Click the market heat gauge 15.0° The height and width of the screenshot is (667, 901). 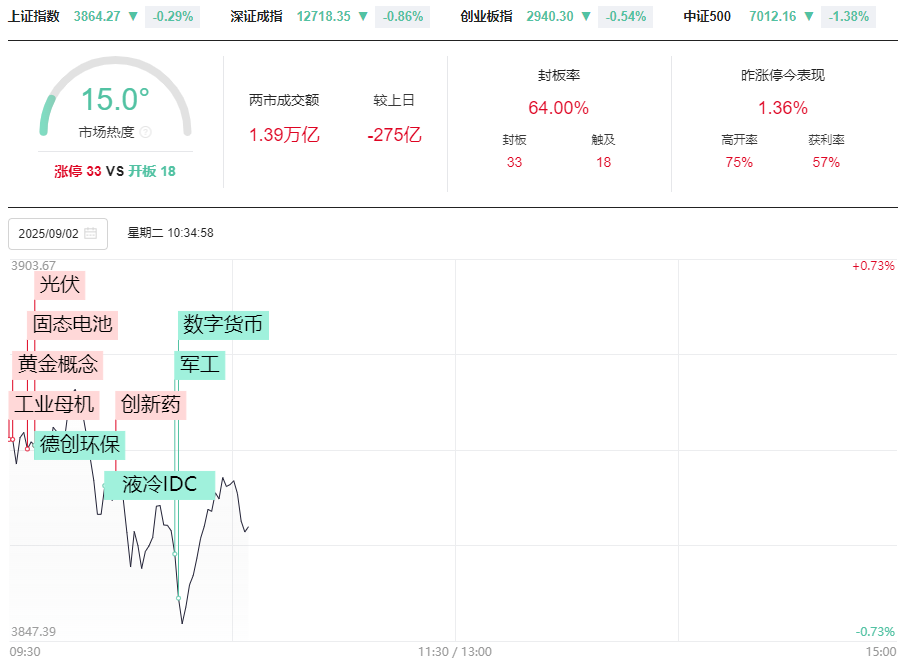[x=114, y=100]
